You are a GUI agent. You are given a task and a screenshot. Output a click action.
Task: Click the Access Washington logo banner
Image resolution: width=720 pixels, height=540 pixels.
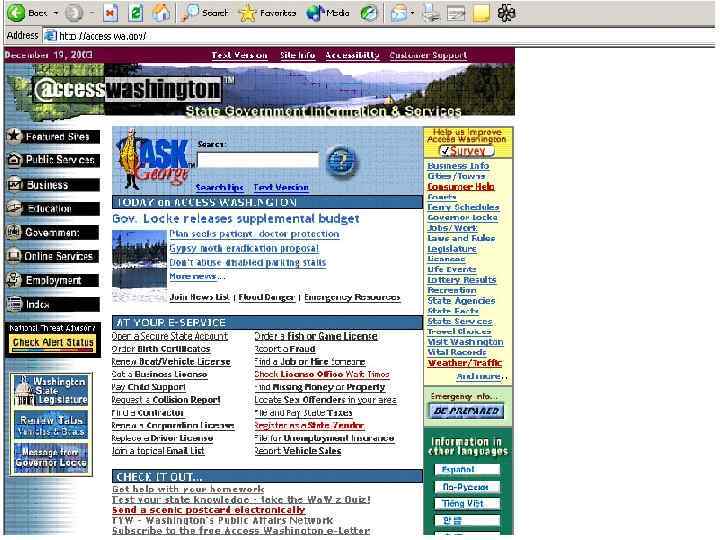(x=128, y=90)
